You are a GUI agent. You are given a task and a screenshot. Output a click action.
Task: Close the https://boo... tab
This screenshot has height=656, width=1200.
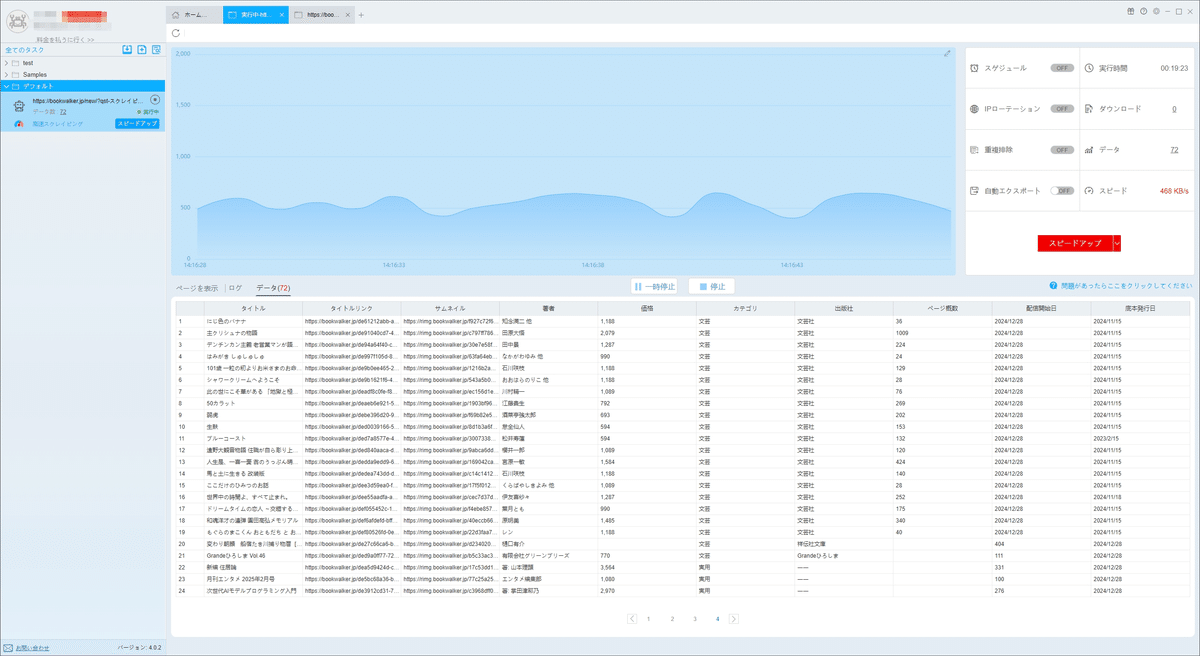point(346,15)
